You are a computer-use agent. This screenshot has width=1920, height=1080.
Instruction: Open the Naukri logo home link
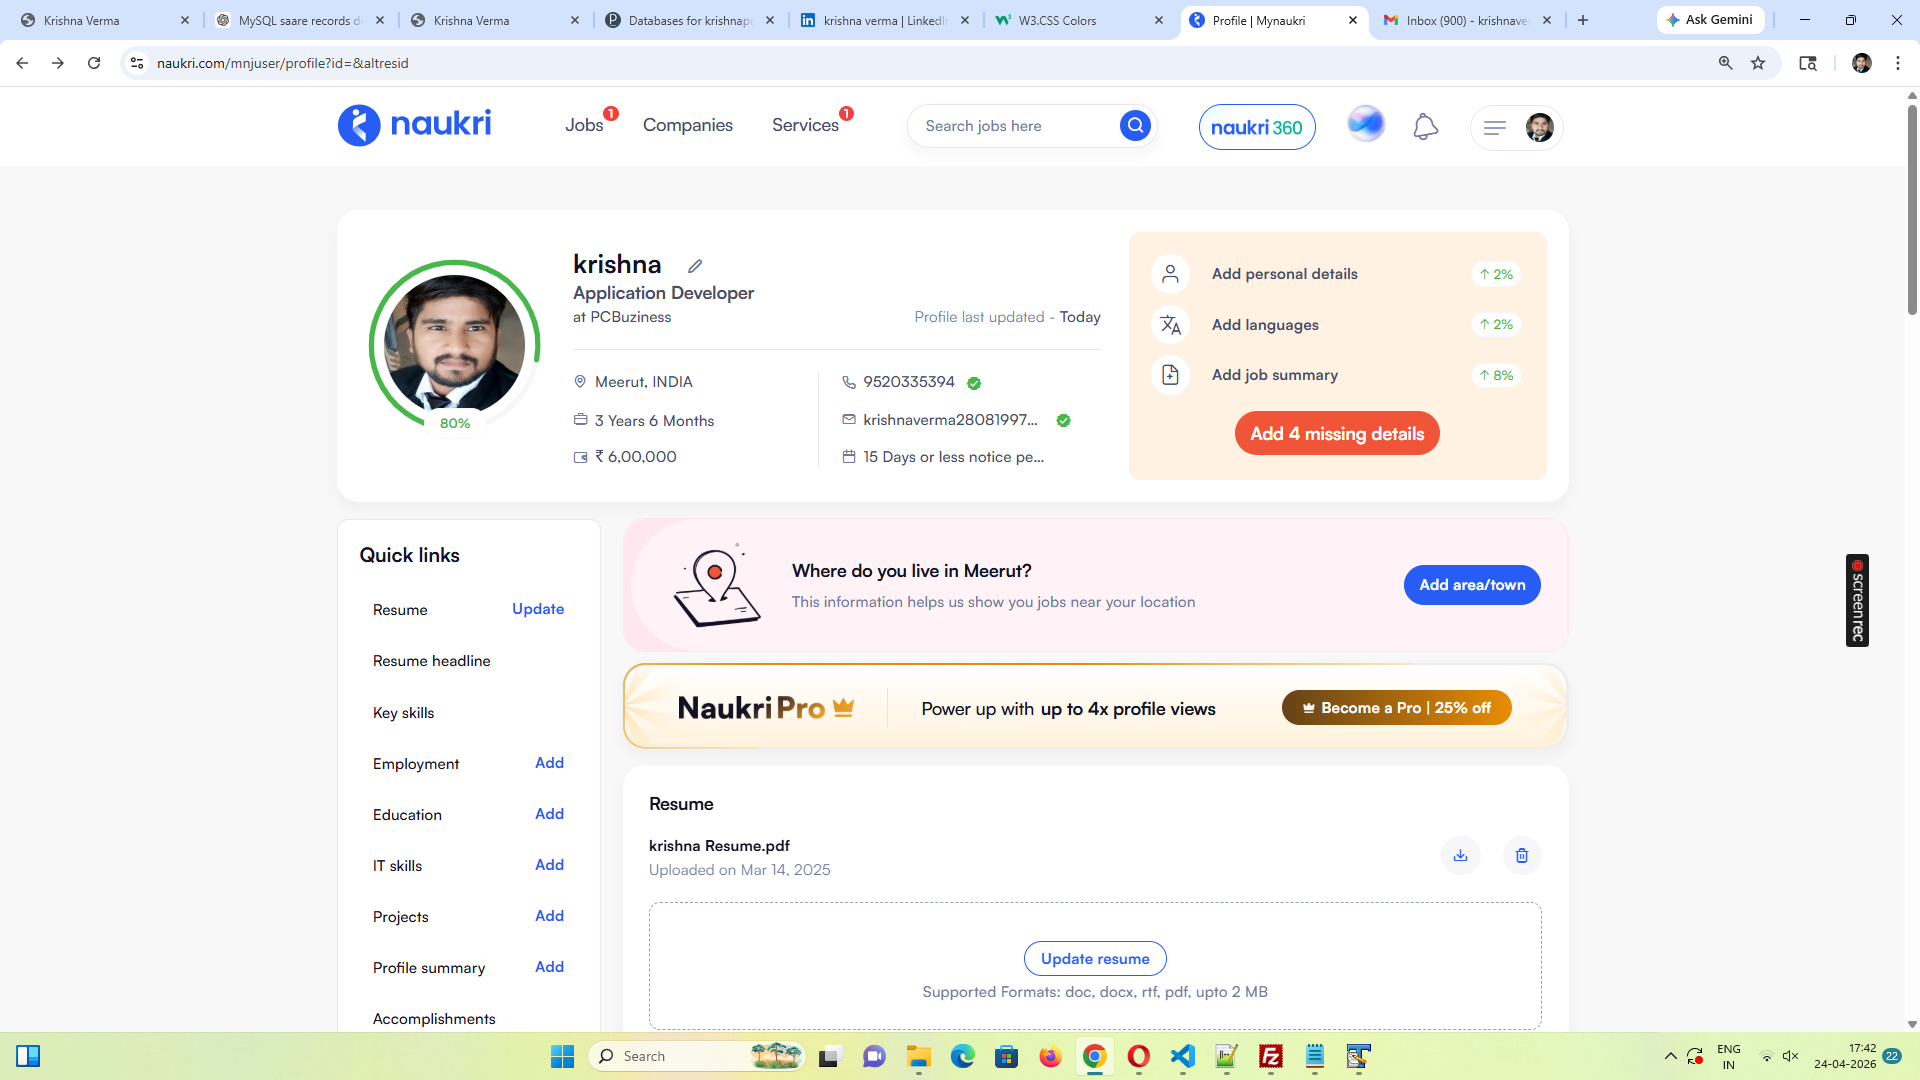[415, 125]
